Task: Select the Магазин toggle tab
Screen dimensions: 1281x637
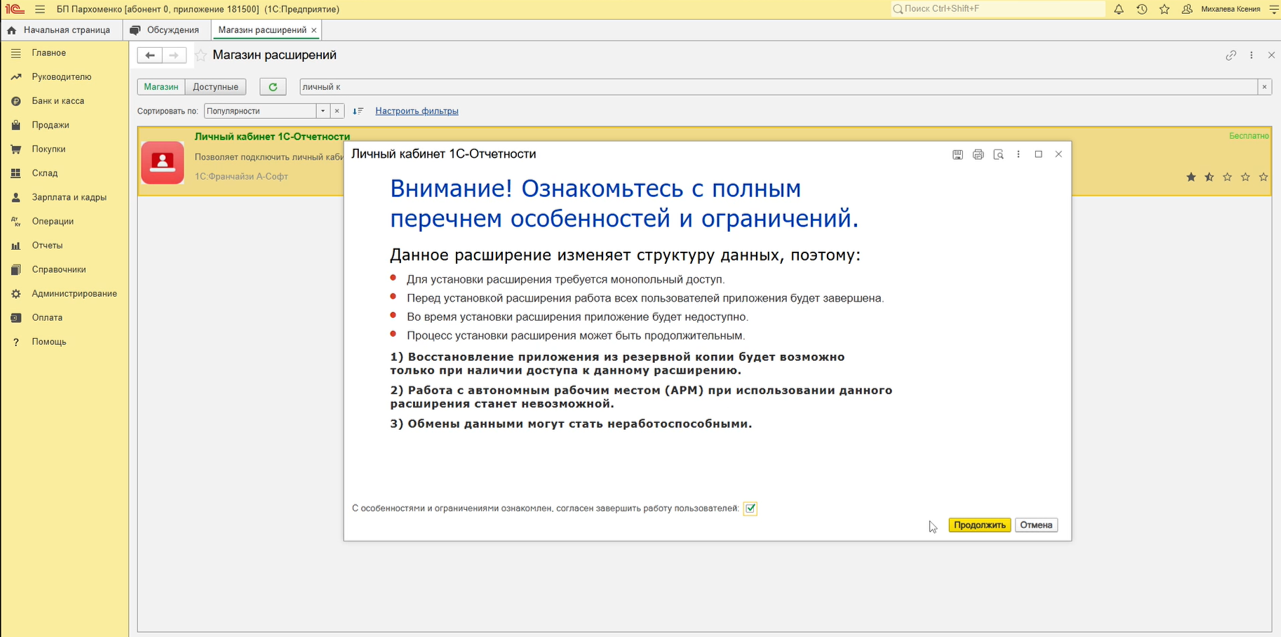Action: coord(161,87)
